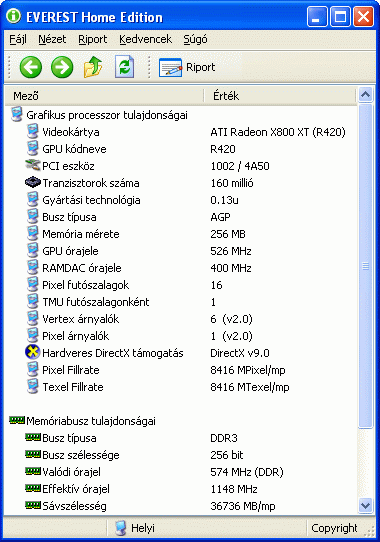Select the value 400 MHz

[x=231, y=268]
